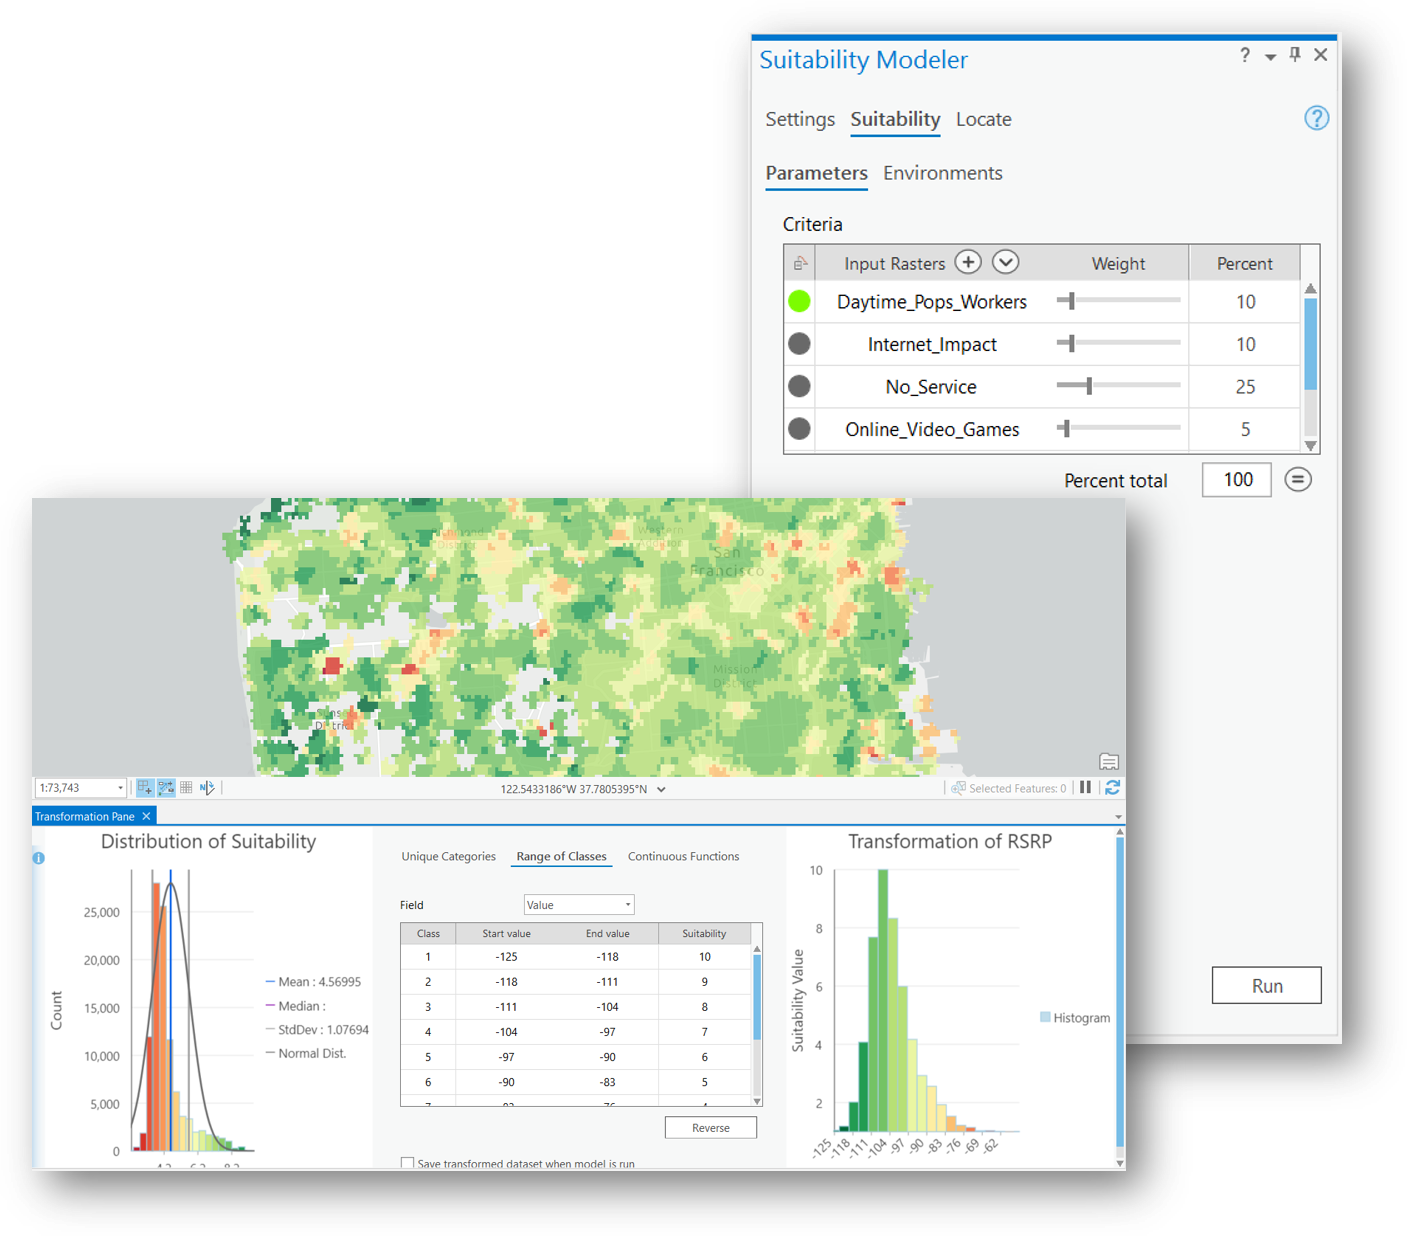The image size is (1407, 1236).
Task: Select the Range of Classes tab
Action: click(x=561, y=856)
